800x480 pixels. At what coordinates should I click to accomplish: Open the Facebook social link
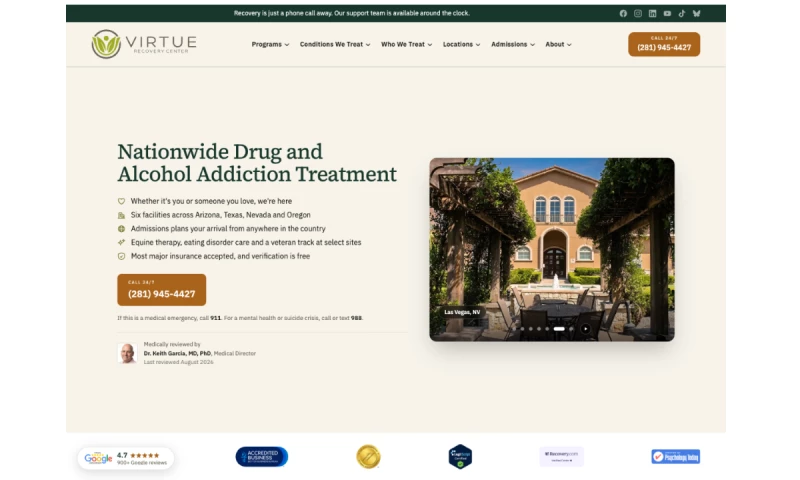623,14
